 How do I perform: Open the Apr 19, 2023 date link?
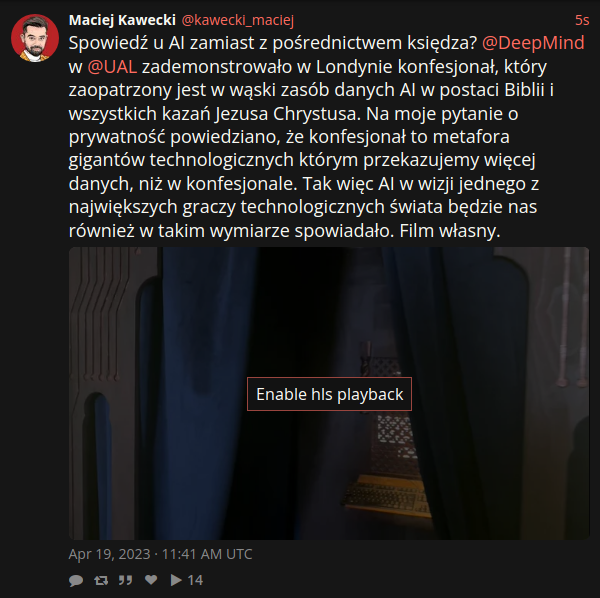coord(160,554)
